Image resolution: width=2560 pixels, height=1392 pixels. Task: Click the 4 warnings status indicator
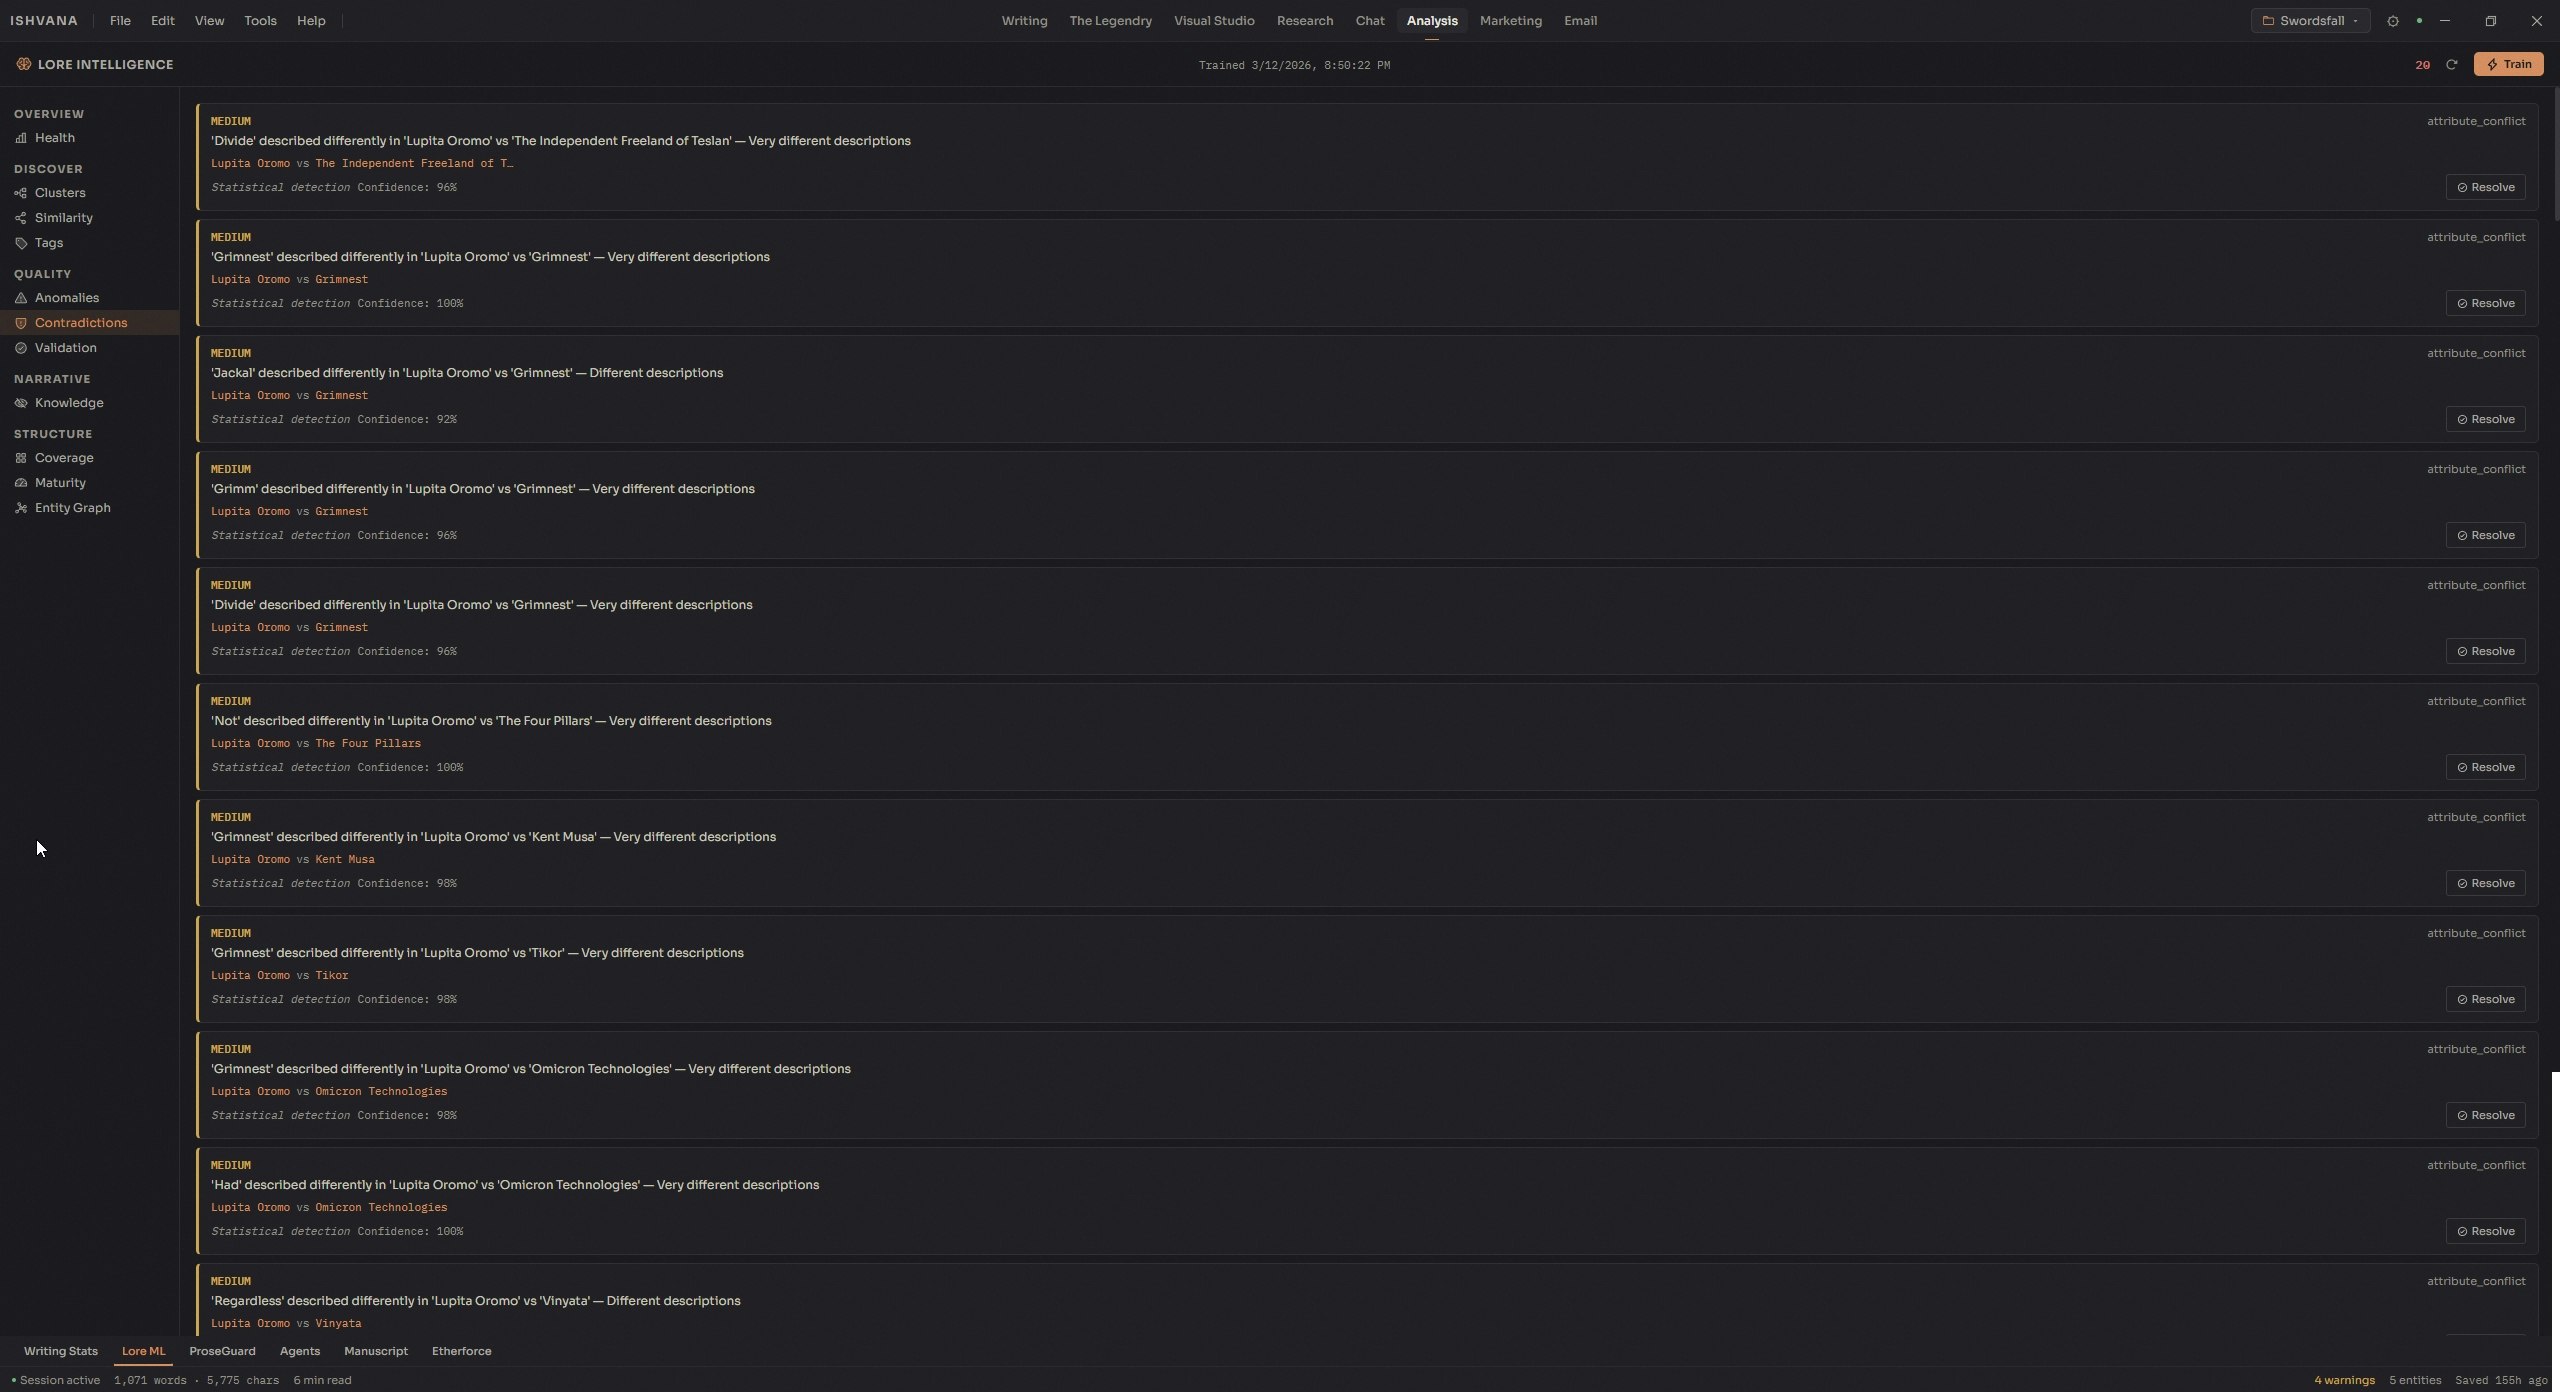(2344, 1380)
